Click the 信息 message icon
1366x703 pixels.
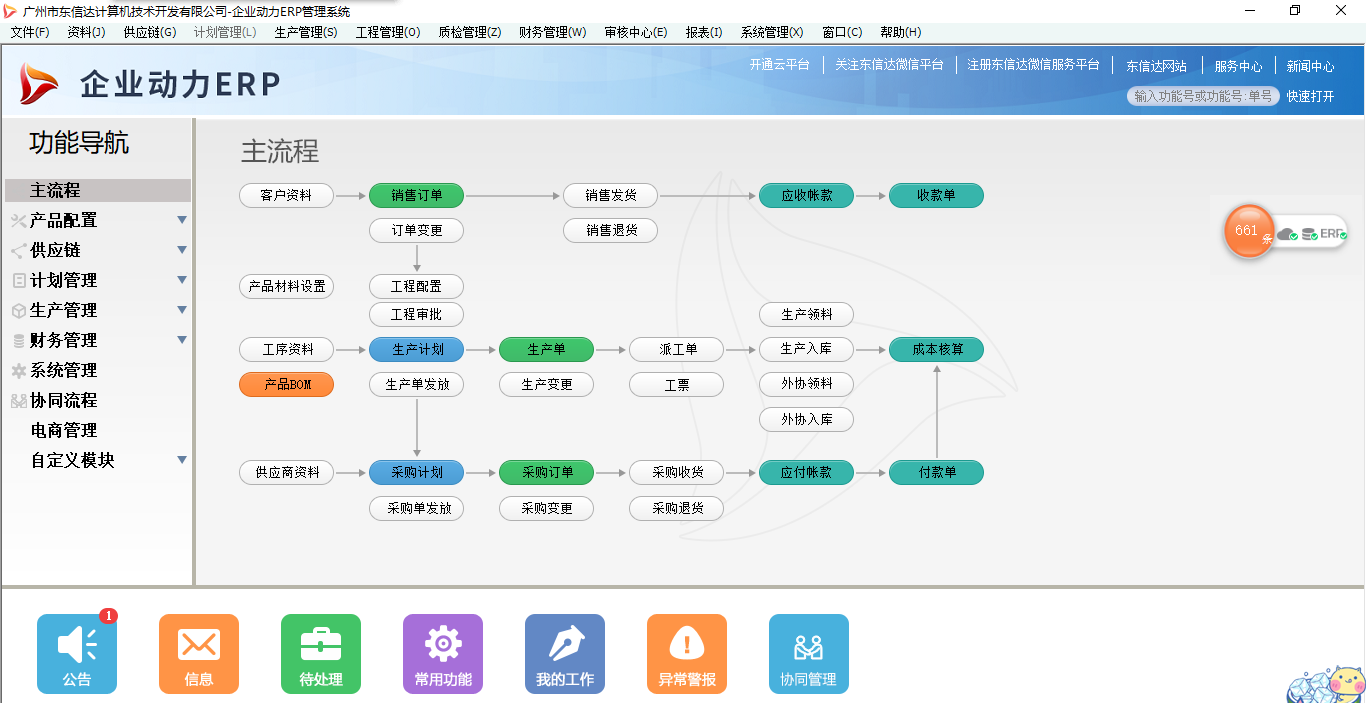click(199, 653)
